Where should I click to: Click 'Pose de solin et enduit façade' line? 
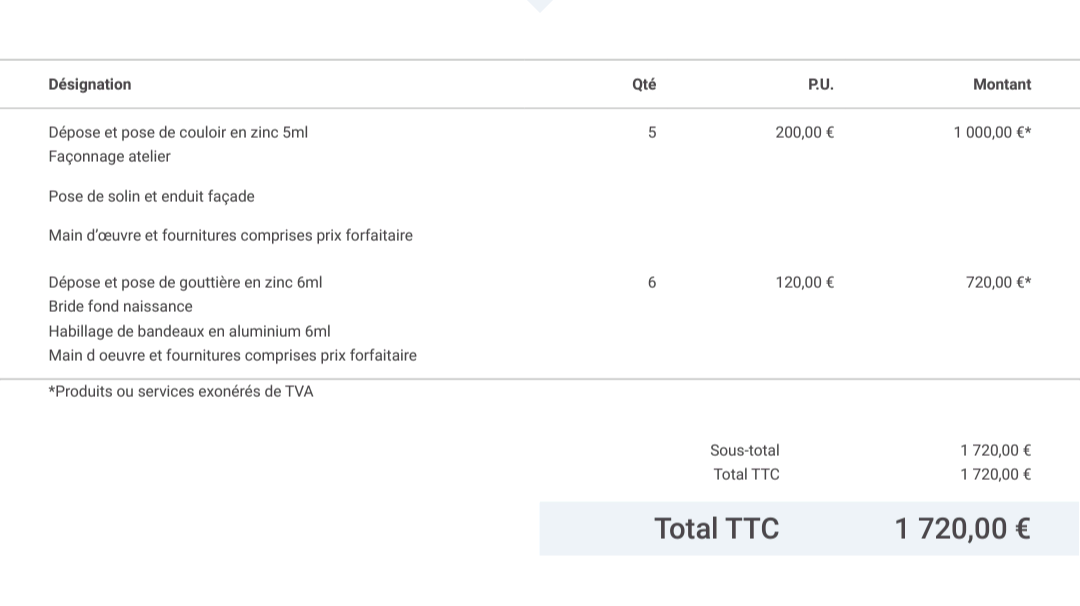point(152,196)
